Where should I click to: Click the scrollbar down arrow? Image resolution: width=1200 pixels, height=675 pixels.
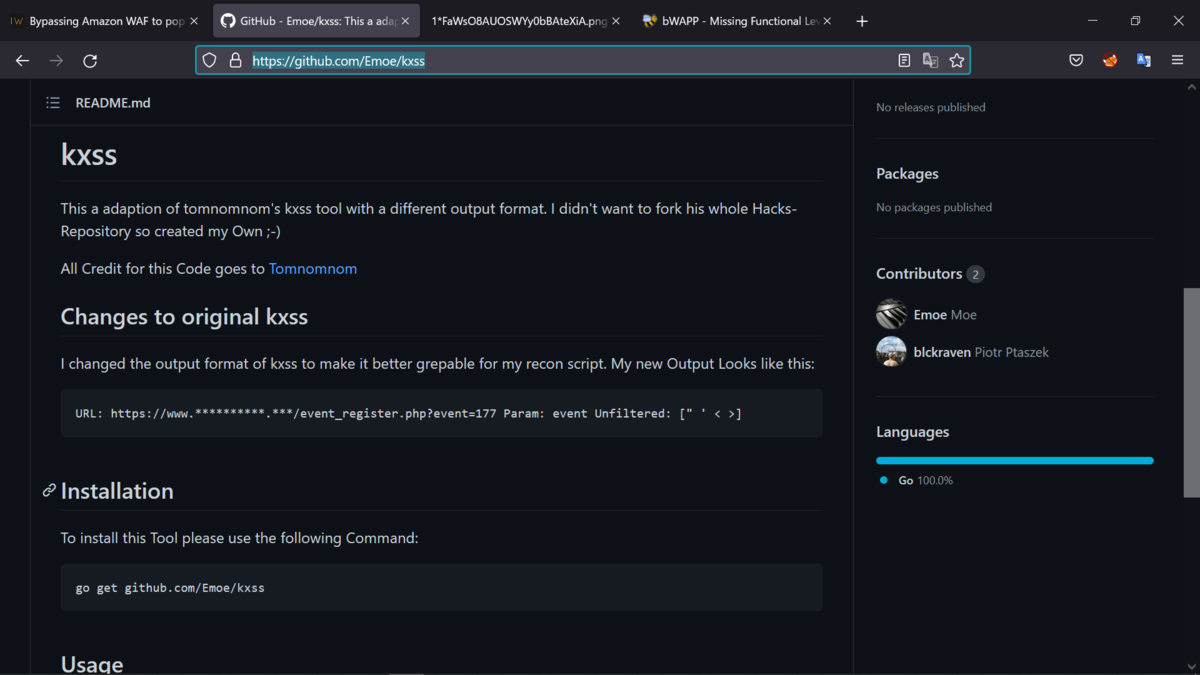tap(1191, 666)
